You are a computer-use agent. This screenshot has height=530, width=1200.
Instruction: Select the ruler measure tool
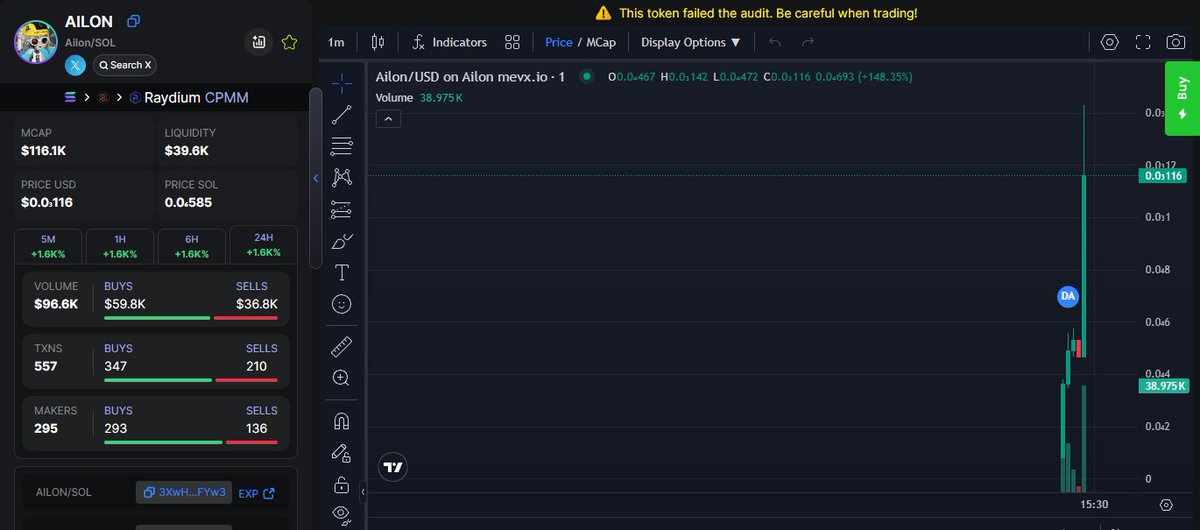coord(341,347)
